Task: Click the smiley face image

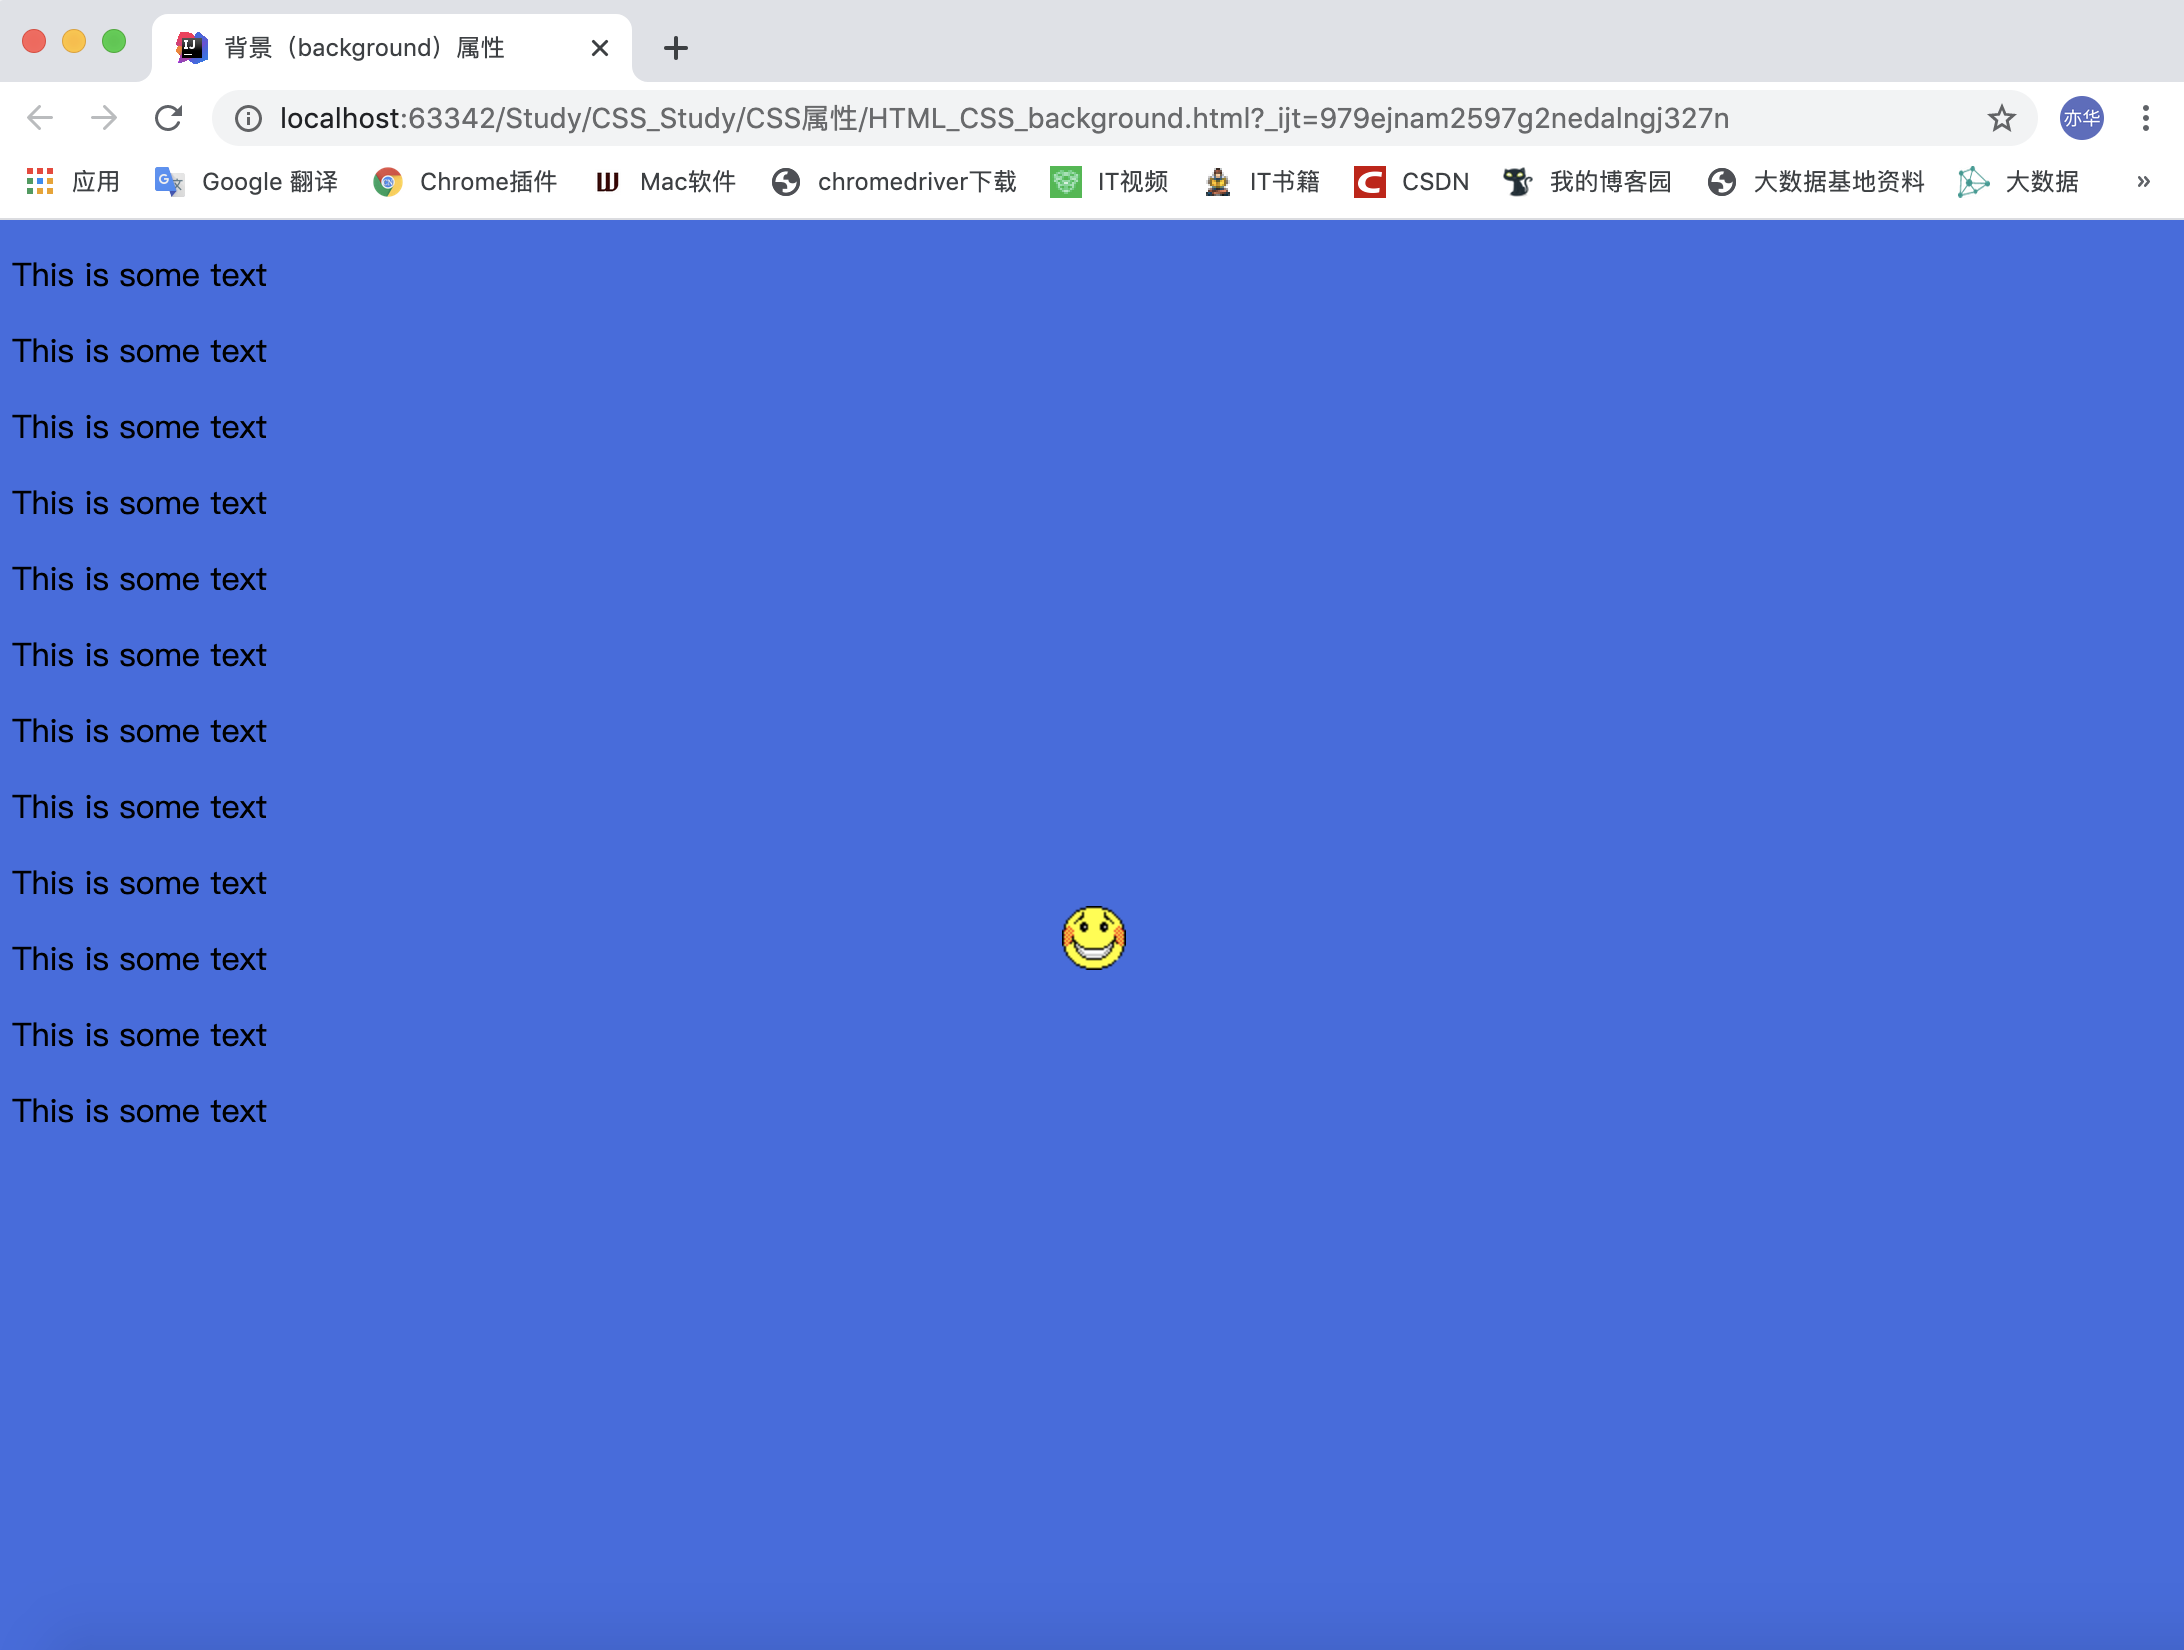Action: (1093, 938)
